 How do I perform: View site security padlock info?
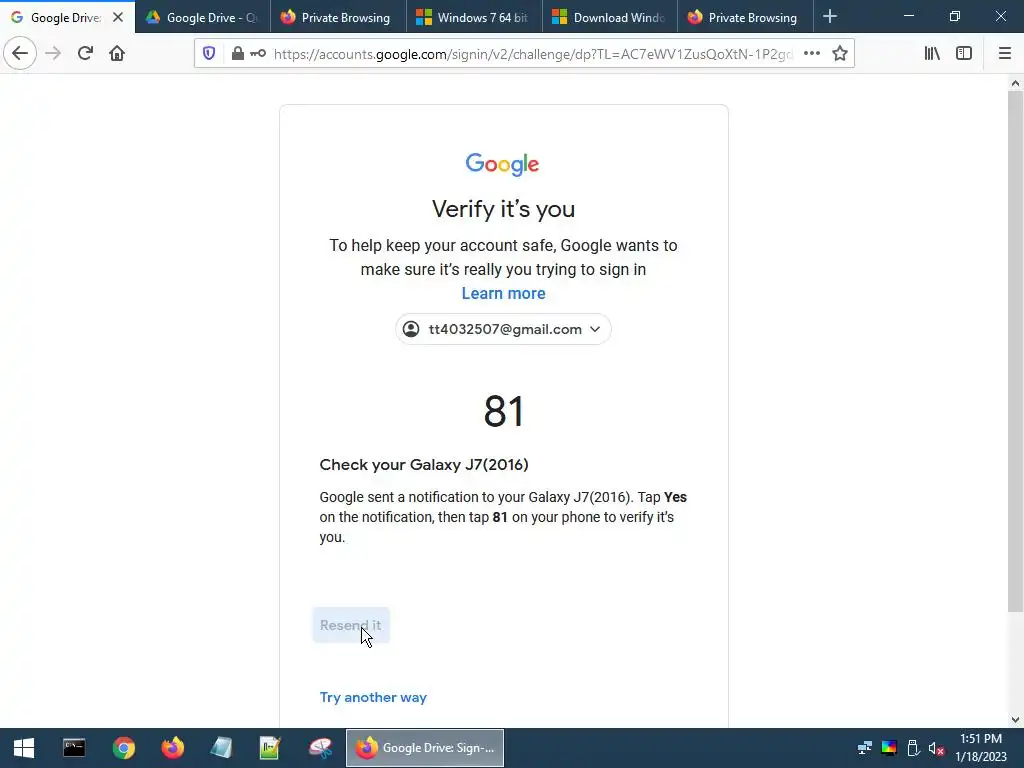pyautogui.click(x=238, y=54)
